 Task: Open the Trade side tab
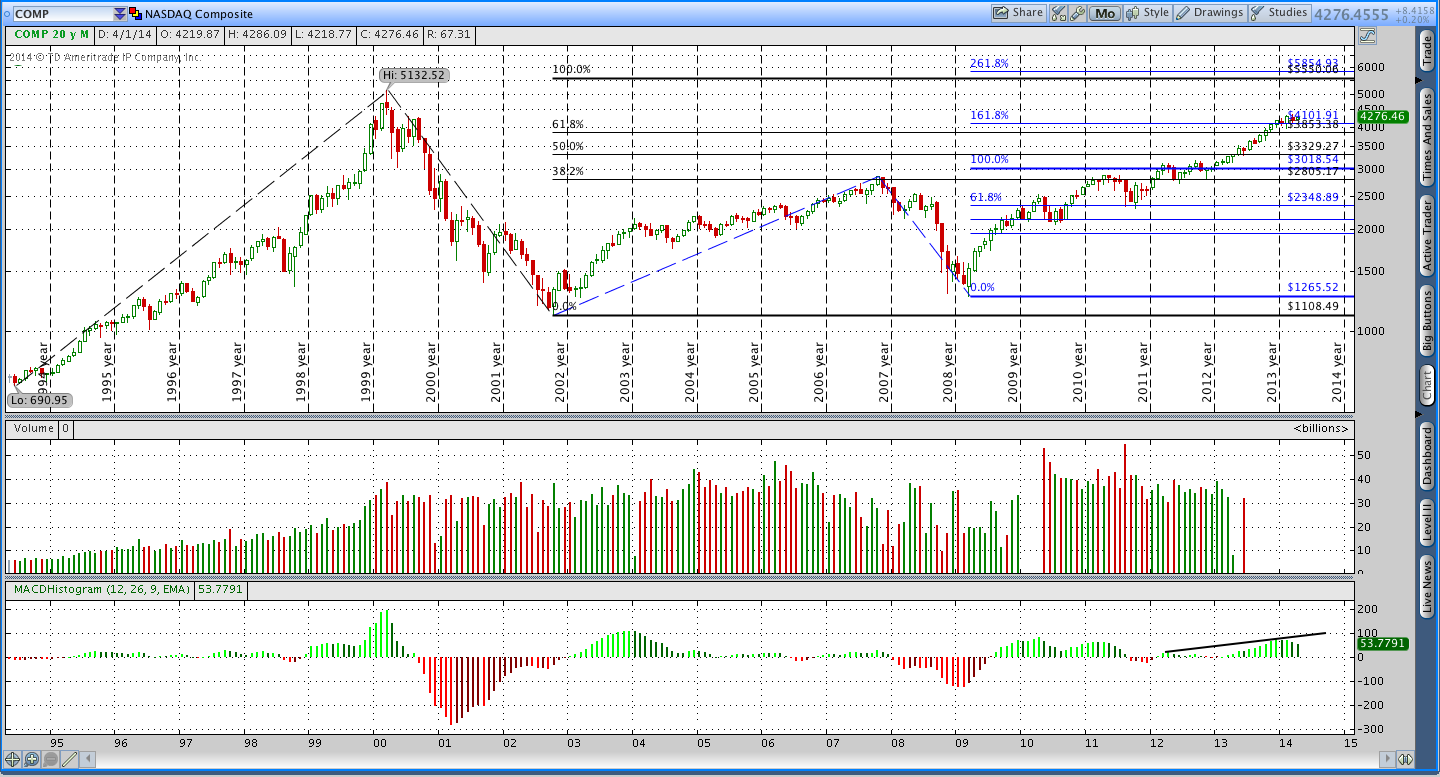point(1427,50)
